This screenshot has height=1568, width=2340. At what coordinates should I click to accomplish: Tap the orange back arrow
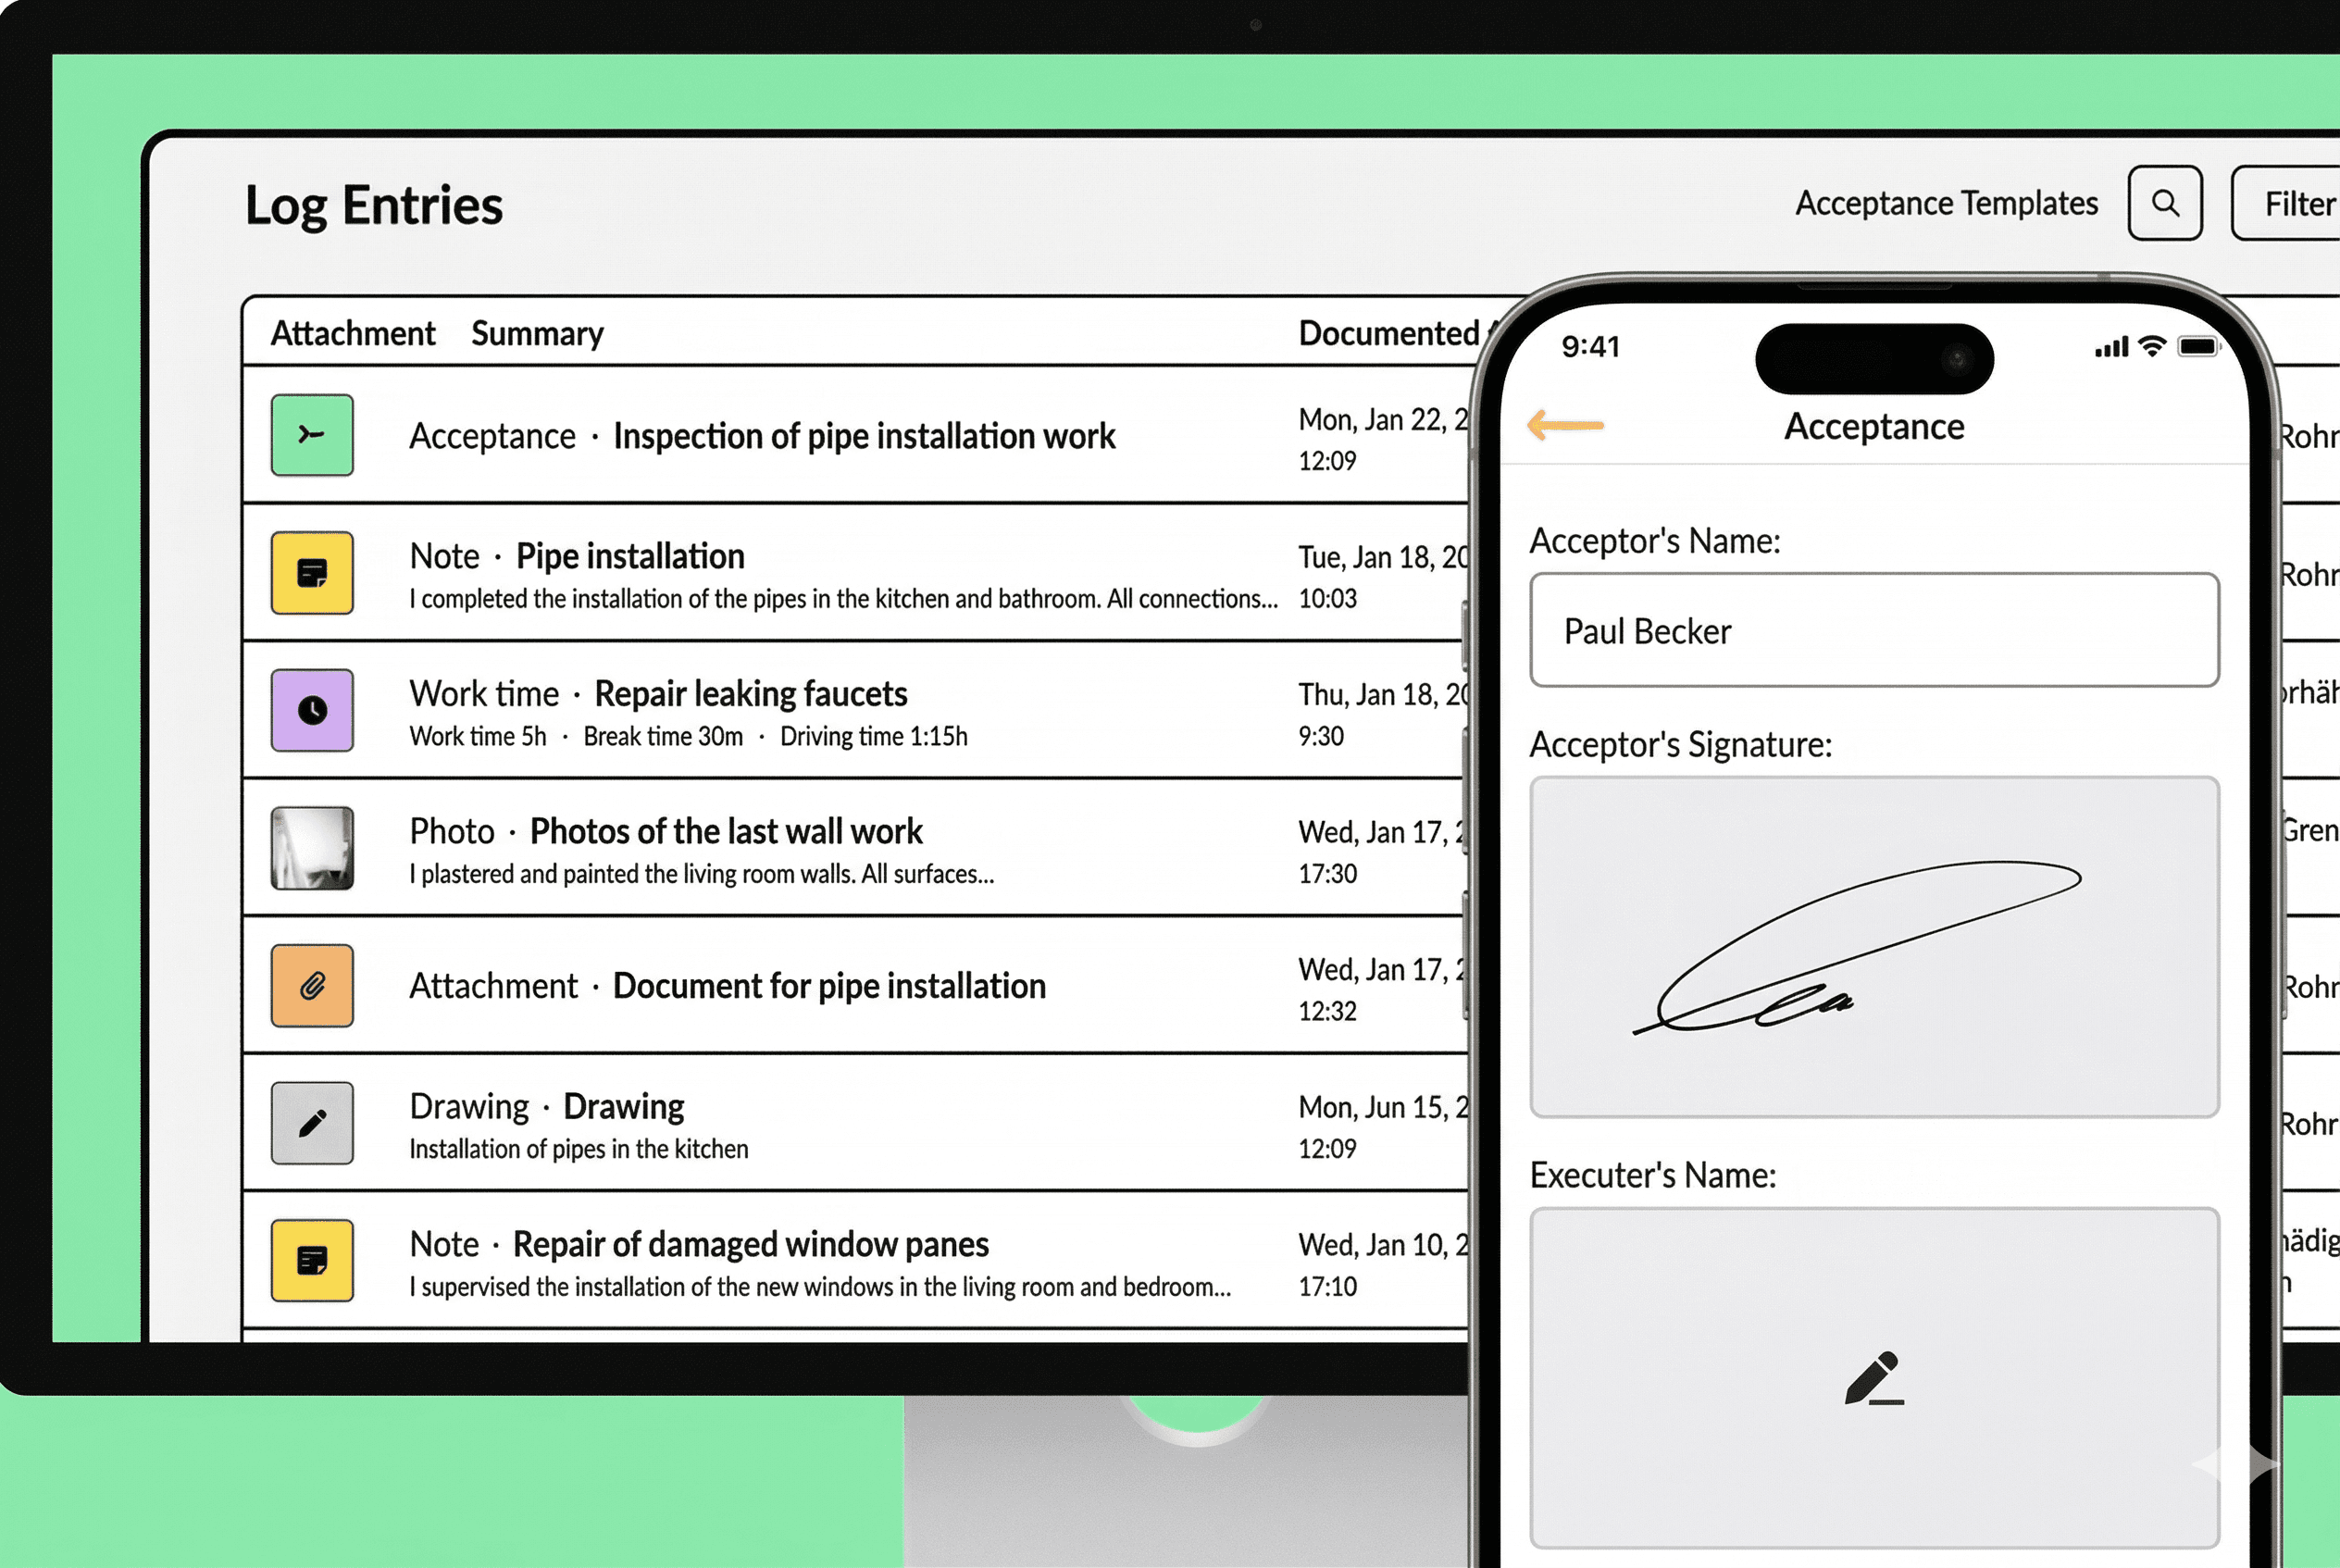(x=1566, y=425)
